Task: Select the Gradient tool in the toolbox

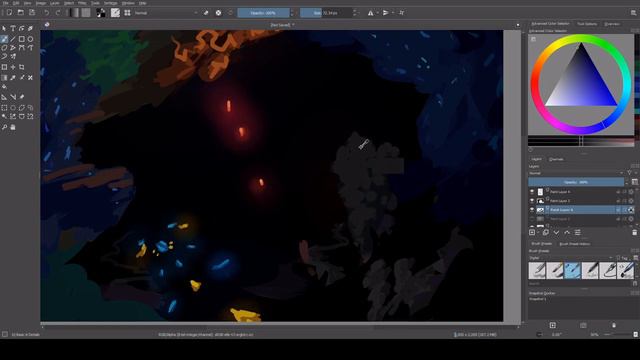Action: (4, 78)
